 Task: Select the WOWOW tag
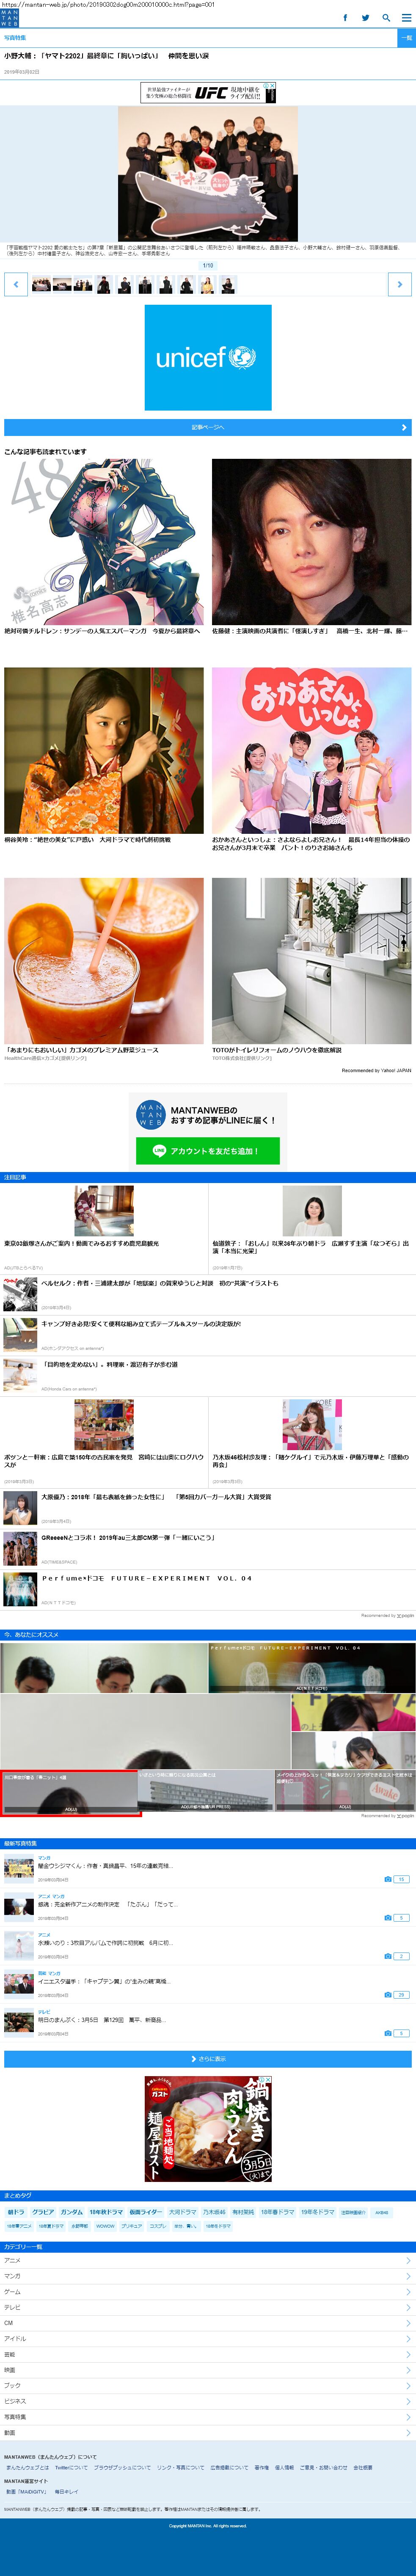coord(105,2226)
